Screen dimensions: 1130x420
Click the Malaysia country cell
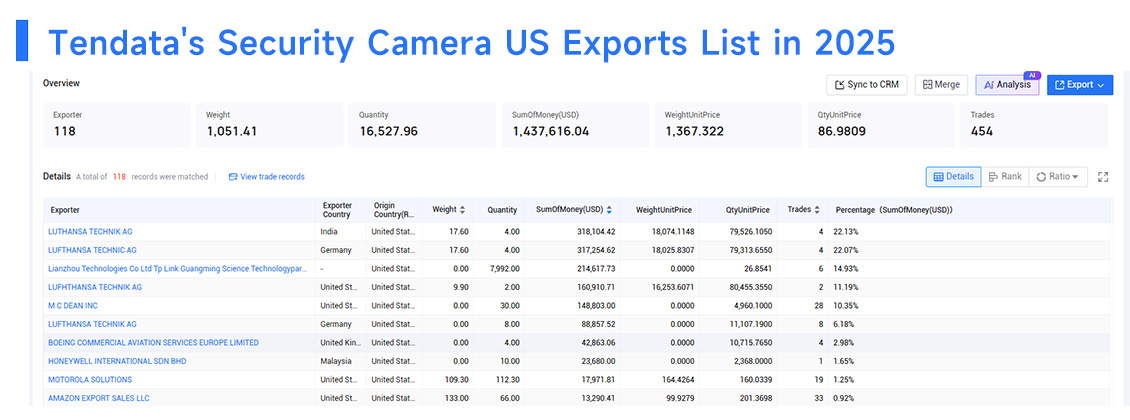point(336,361)
